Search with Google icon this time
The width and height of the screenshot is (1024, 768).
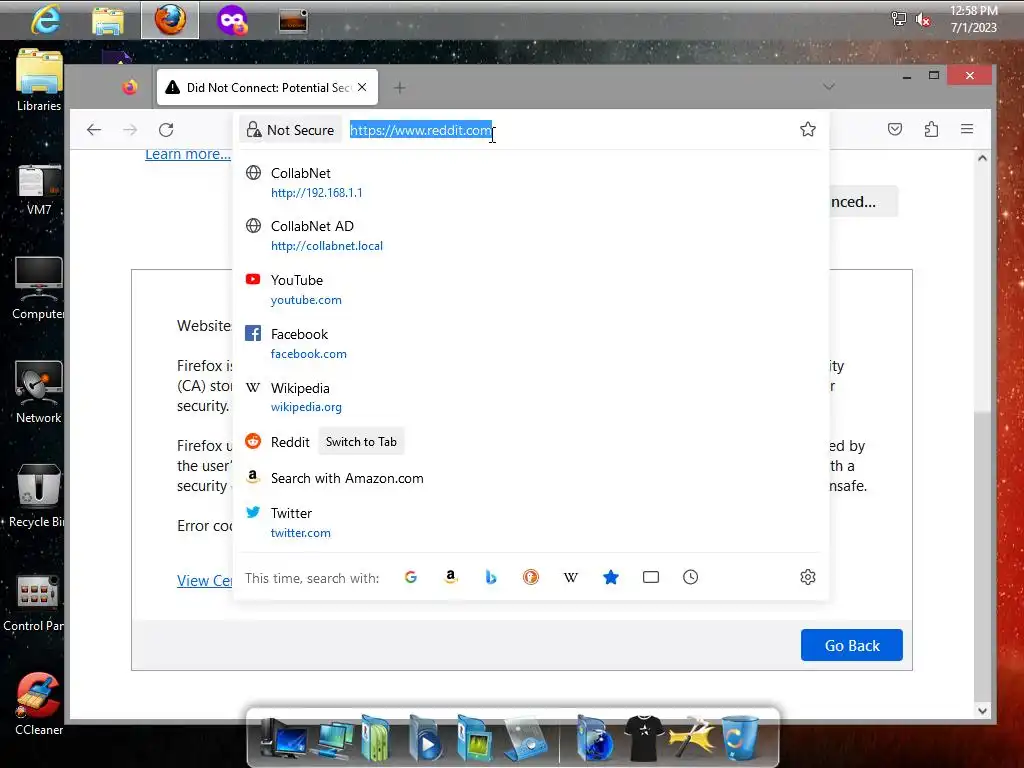coord(411,577)
